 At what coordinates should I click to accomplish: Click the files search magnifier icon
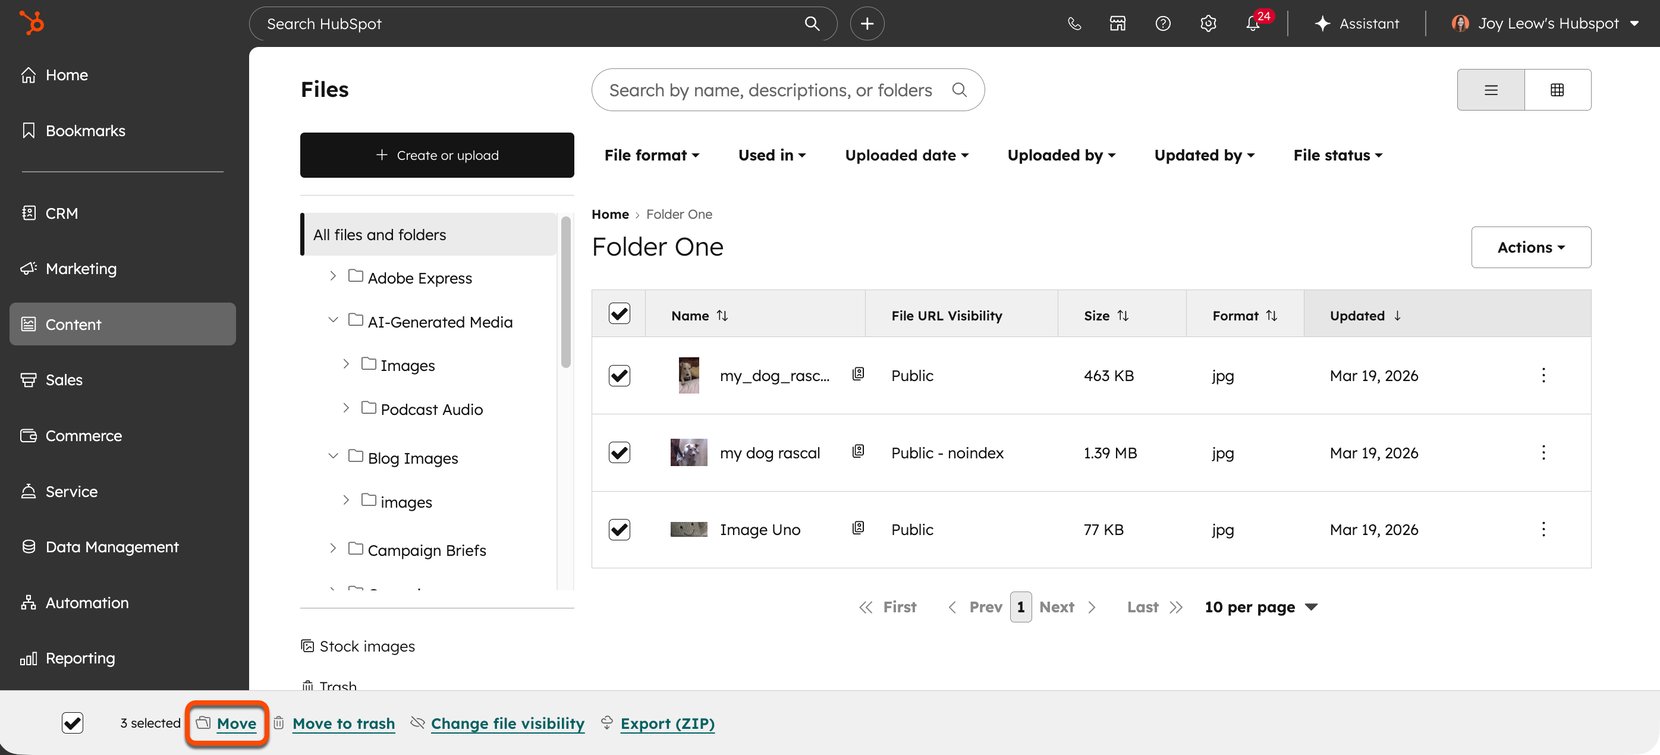tap(959, 90)
